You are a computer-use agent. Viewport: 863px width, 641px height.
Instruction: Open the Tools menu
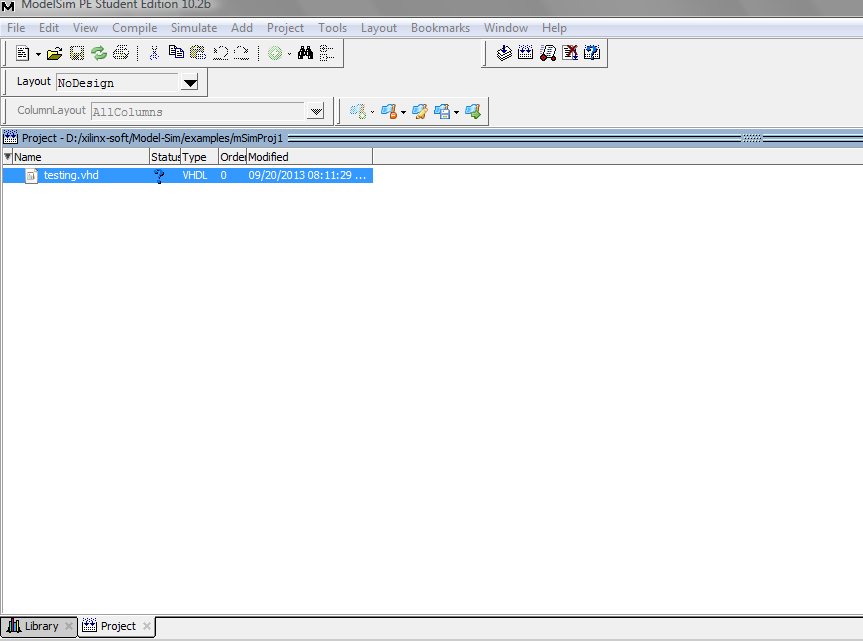332,28
